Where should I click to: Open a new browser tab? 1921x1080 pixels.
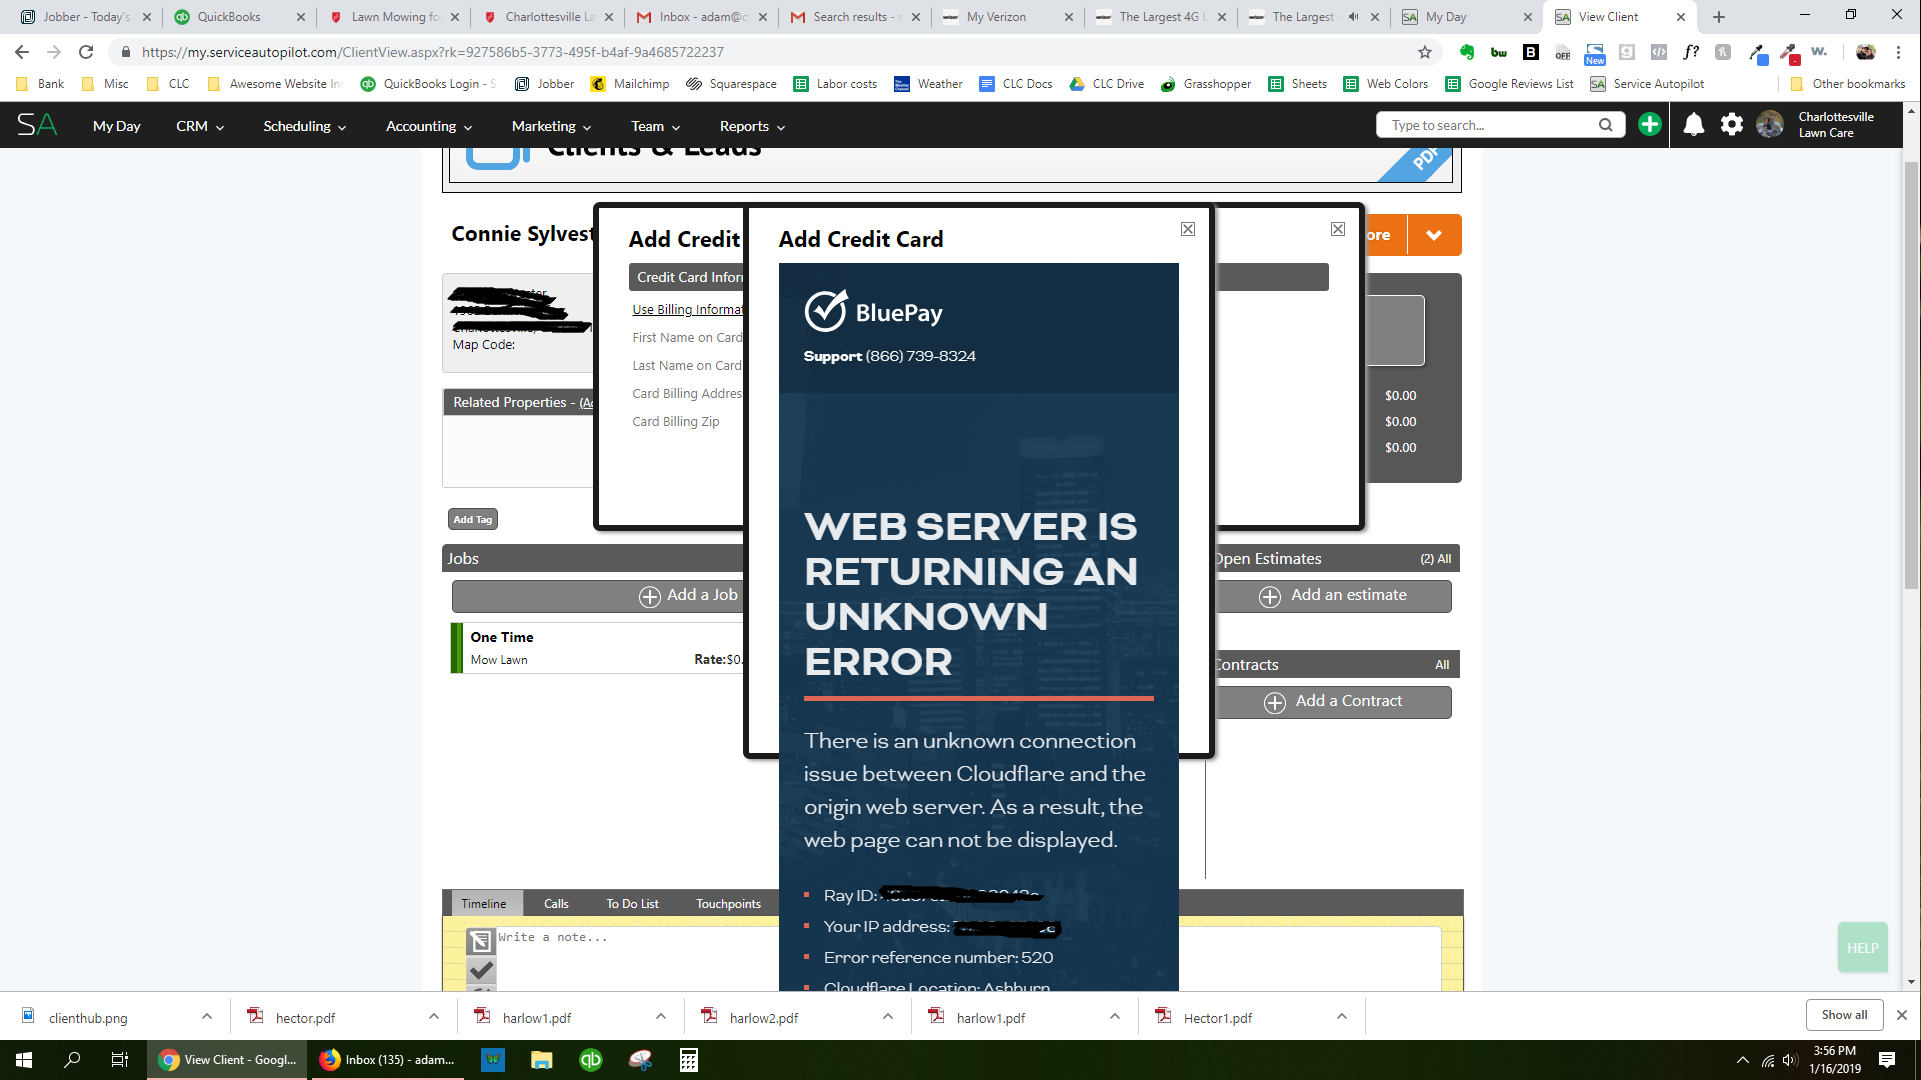click(1719, 17)
